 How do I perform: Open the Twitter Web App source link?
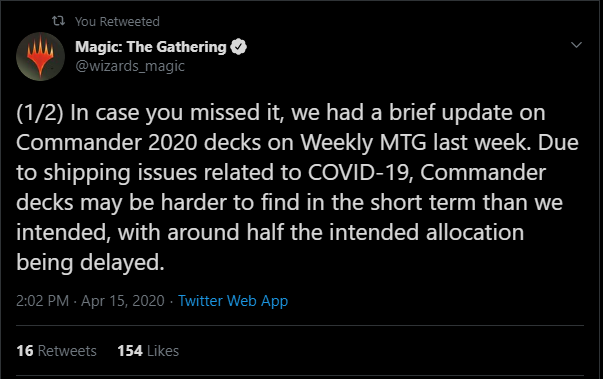pos(233,301)
